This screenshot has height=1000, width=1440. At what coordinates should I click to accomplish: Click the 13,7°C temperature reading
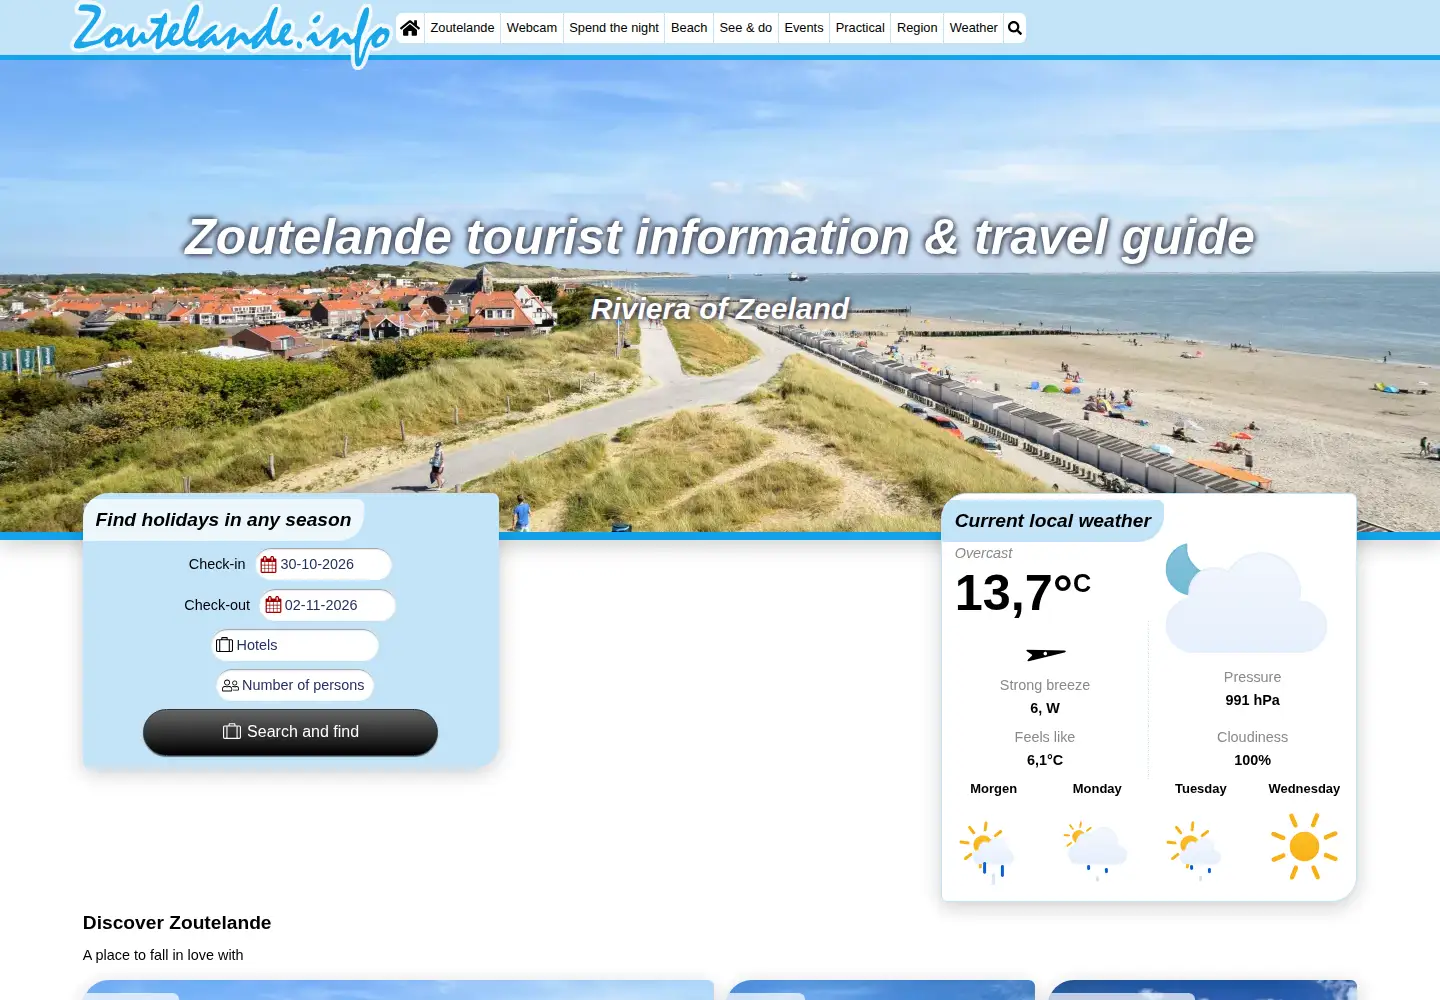(x=1022, y=592)
